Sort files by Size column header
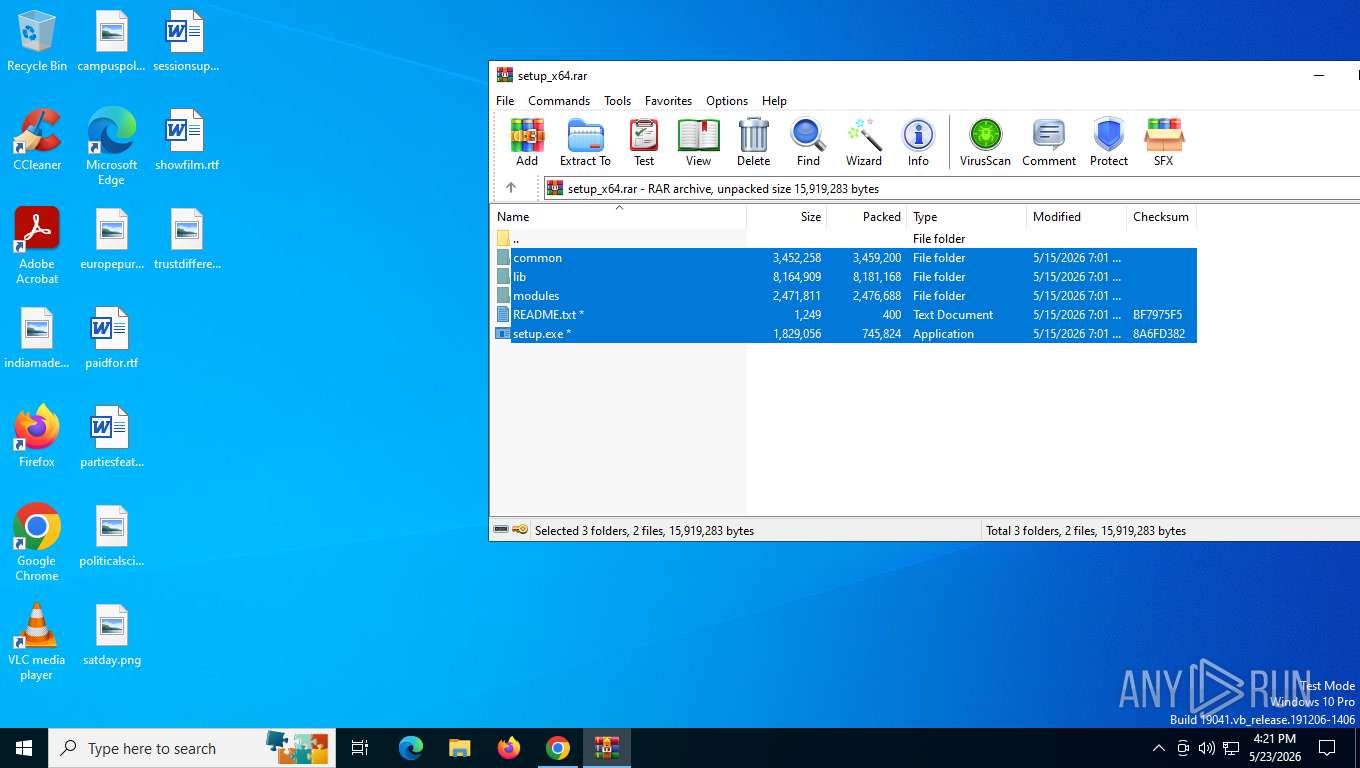 click(787, 217)
